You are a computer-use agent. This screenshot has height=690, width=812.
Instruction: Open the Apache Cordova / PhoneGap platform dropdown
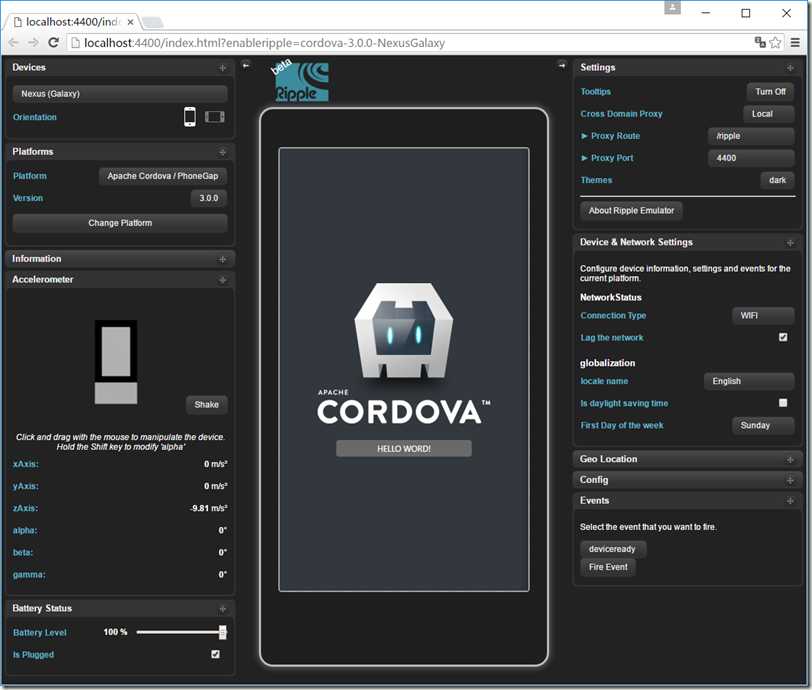(163, 176)
